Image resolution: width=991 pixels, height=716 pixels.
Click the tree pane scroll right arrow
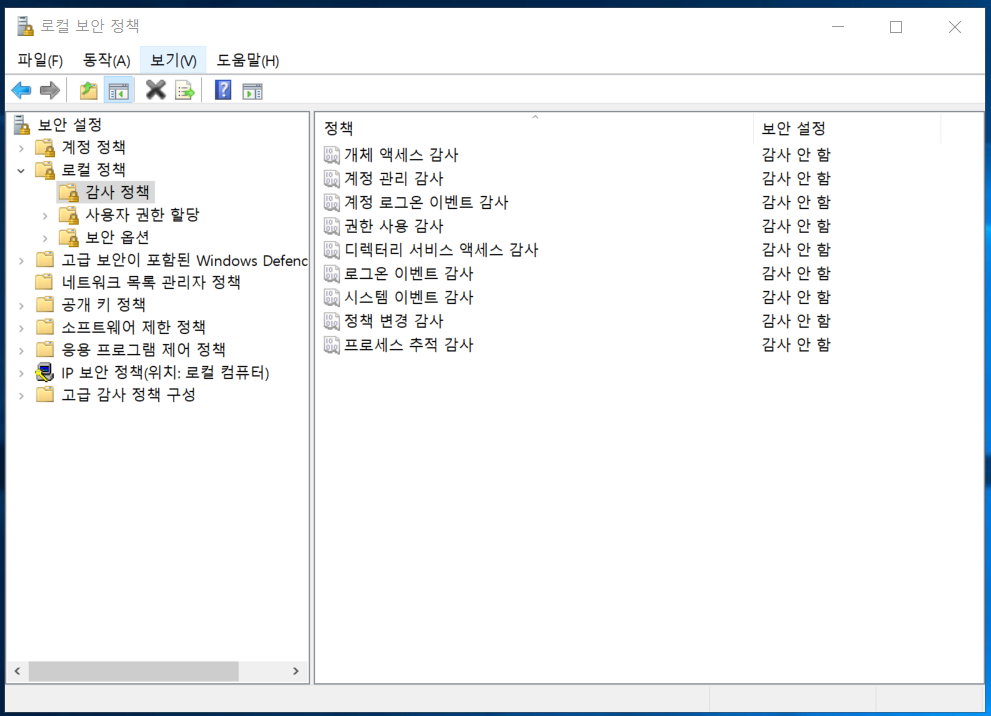click(296, 671)
